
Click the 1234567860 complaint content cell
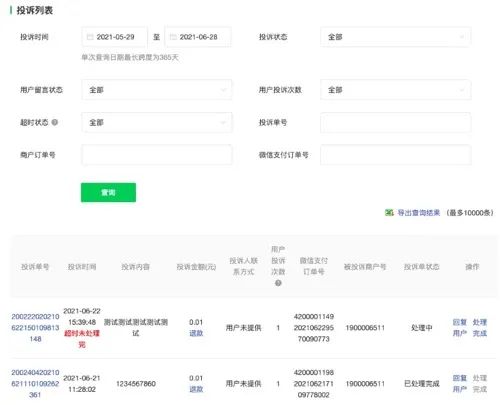136,384
